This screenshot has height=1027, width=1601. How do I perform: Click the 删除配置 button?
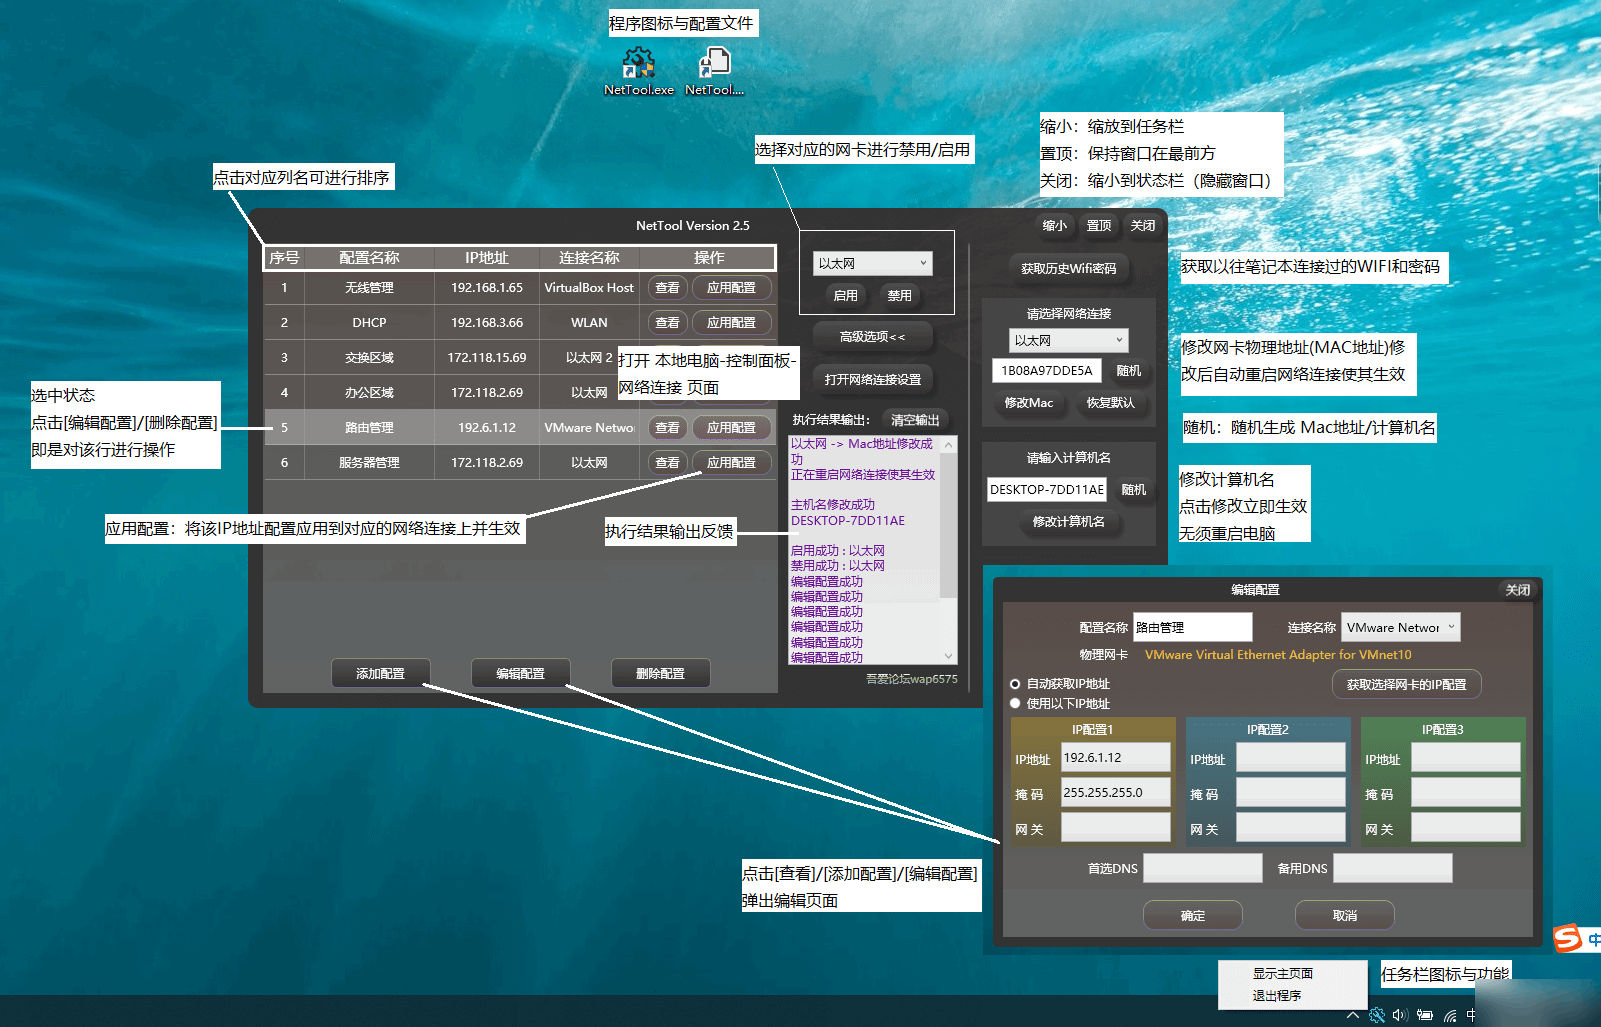tap(661, 674)
